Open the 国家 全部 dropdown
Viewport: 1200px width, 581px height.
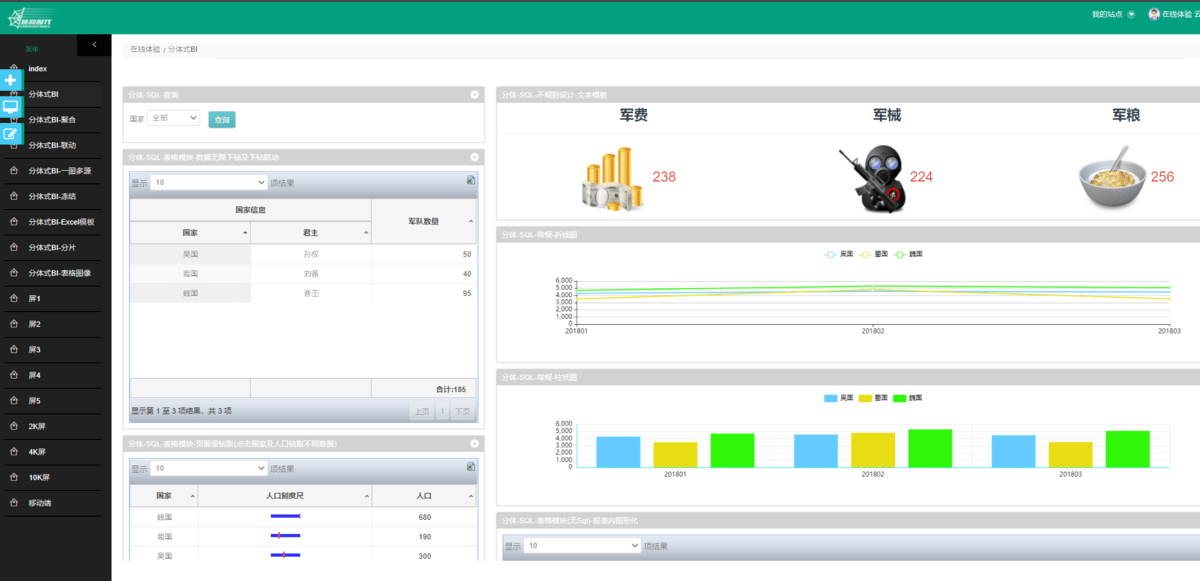coord(173,118)
